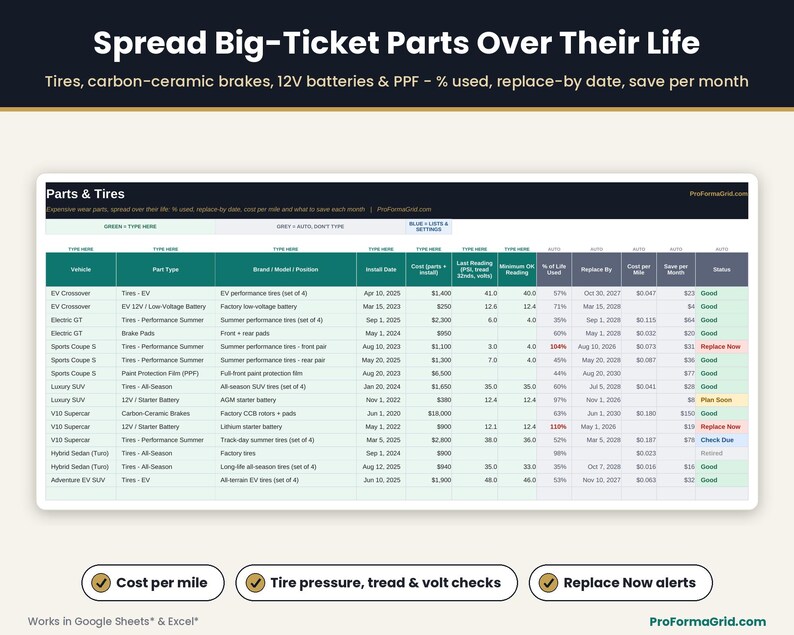
Task: Click the Paint Protection Film (PPF) cell
Action: pos(166,373)
